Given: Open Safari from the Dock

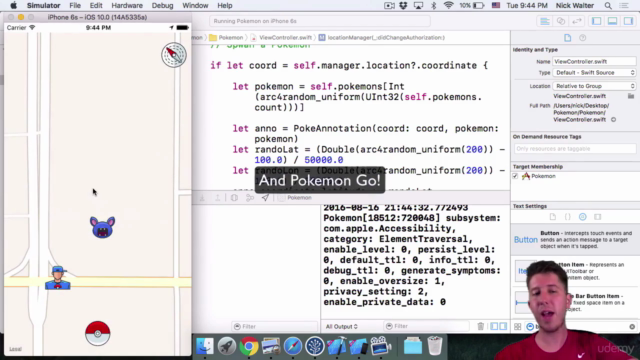Looking at the screenshot, I should click(293, 346).
